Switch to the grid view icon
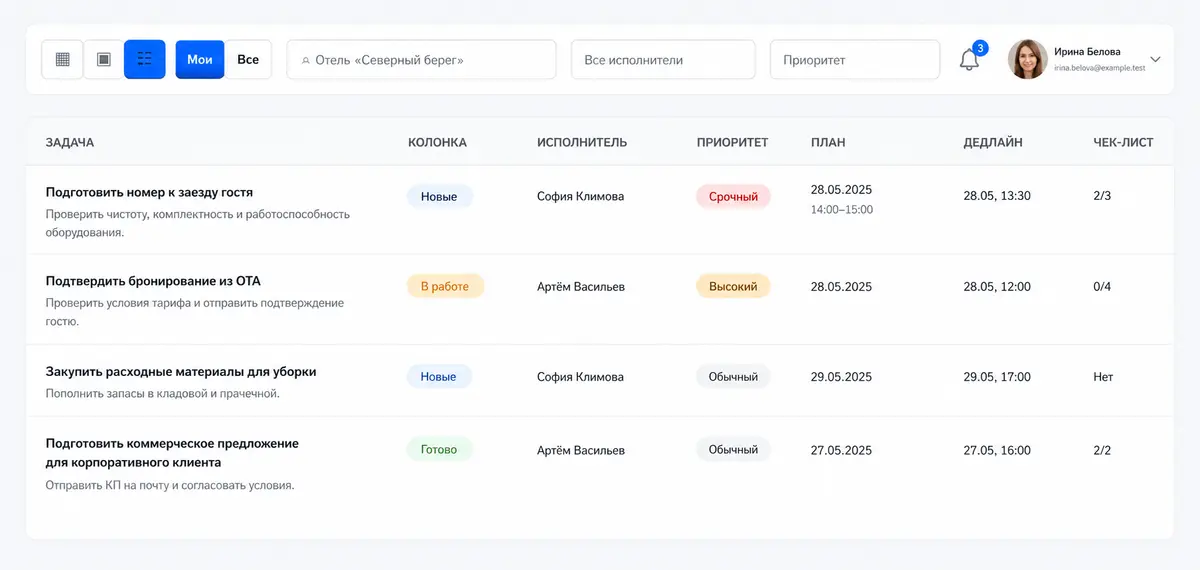This screenshot has width=1200, height=570. pyautogui.click(x=62, y=59)
